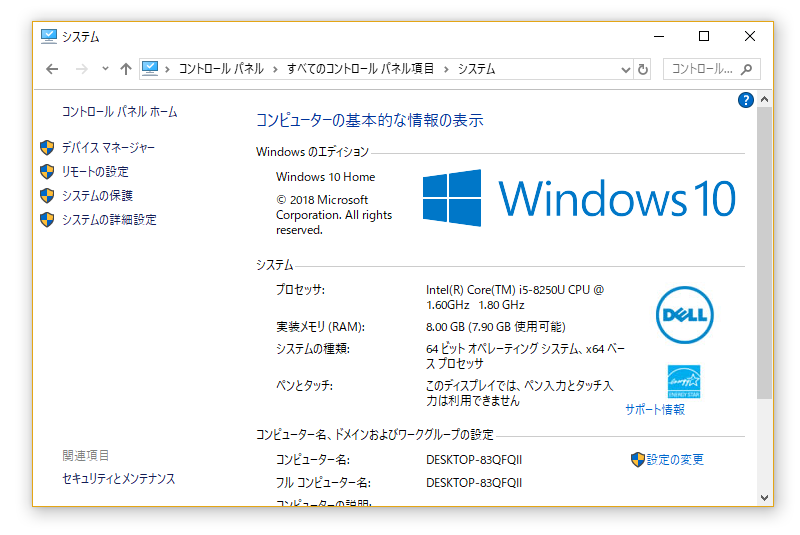Click the Windows 10 Home text
The width and height of the screenshot is (800, 535).
[326, 177]
